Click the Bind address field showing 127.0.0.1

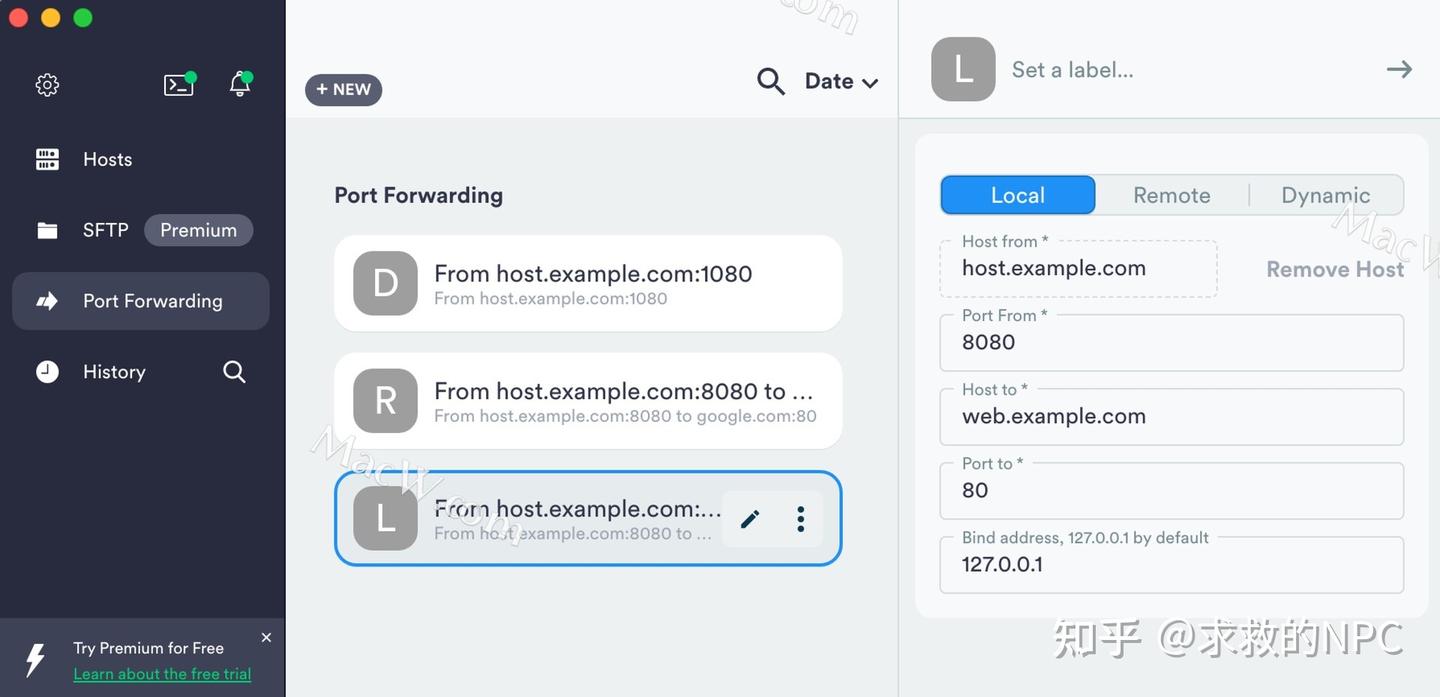pyautogui.click(x=1171, y=564)
